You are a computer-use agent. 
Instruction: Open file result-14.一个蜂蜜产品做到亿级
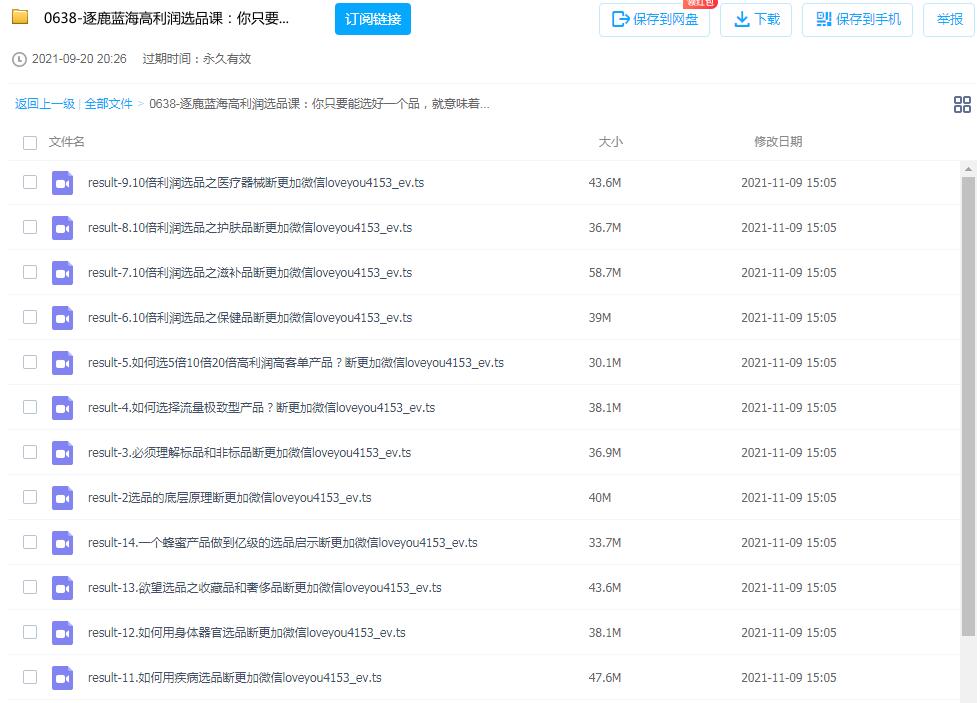(x=282, y=543)
